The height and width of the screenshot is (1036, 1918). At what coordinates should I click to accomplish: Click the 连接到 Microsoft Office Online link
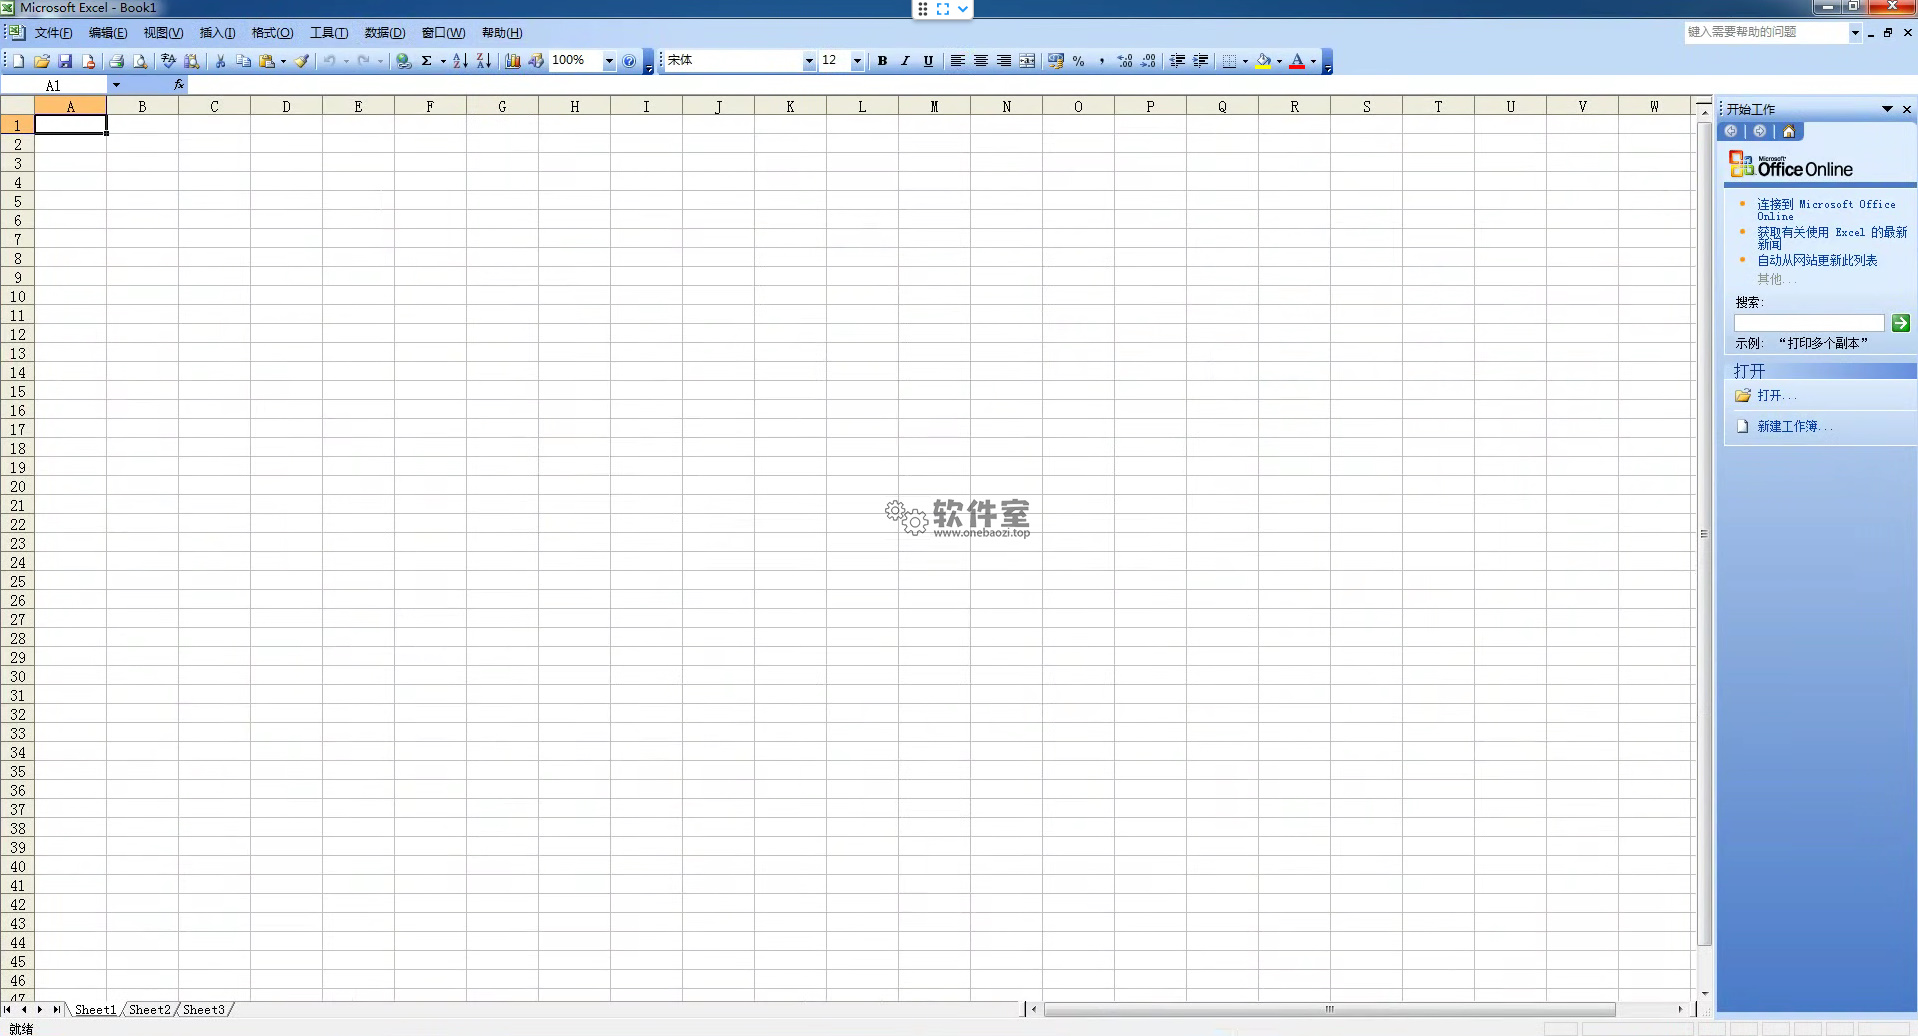click(x=1826, y=209)
